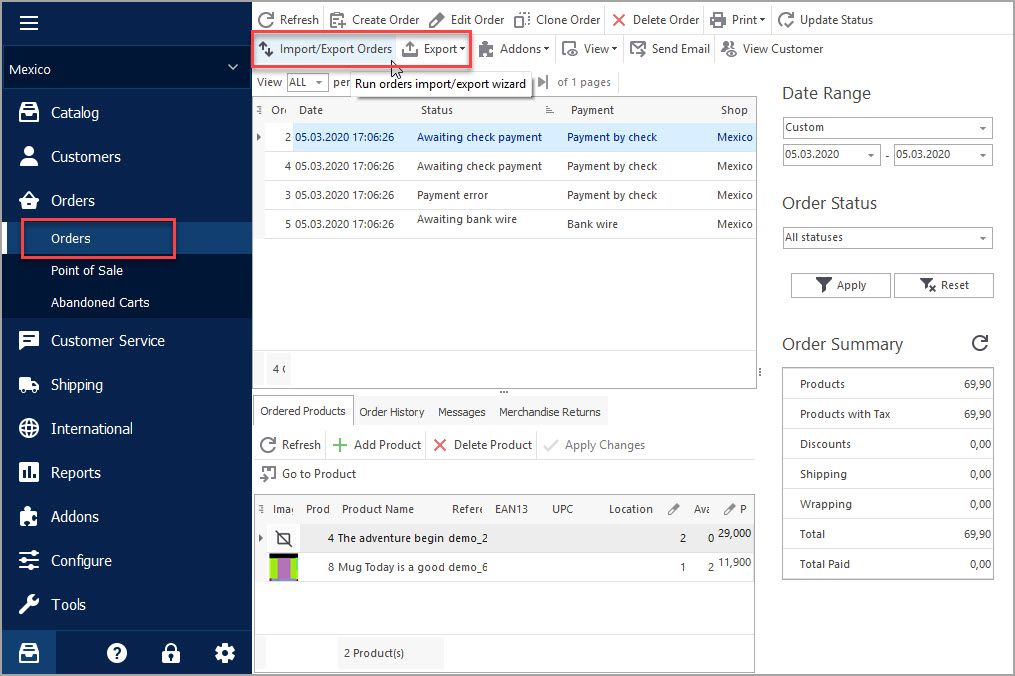Click the Refresh orders toolbar button

(289, 20)
